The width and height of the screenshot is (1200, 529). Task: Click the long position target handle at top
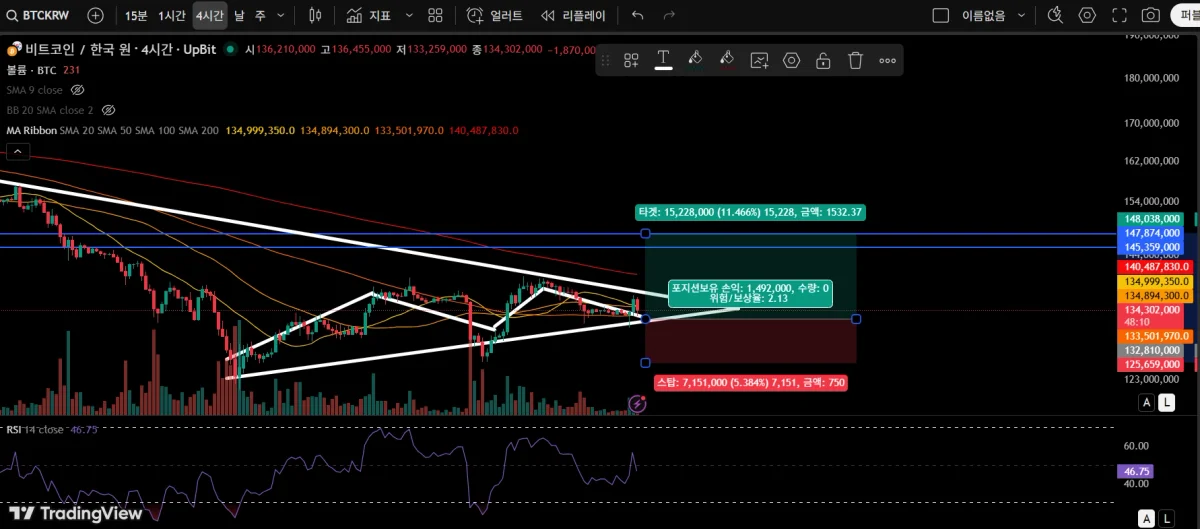click(645, 234)
